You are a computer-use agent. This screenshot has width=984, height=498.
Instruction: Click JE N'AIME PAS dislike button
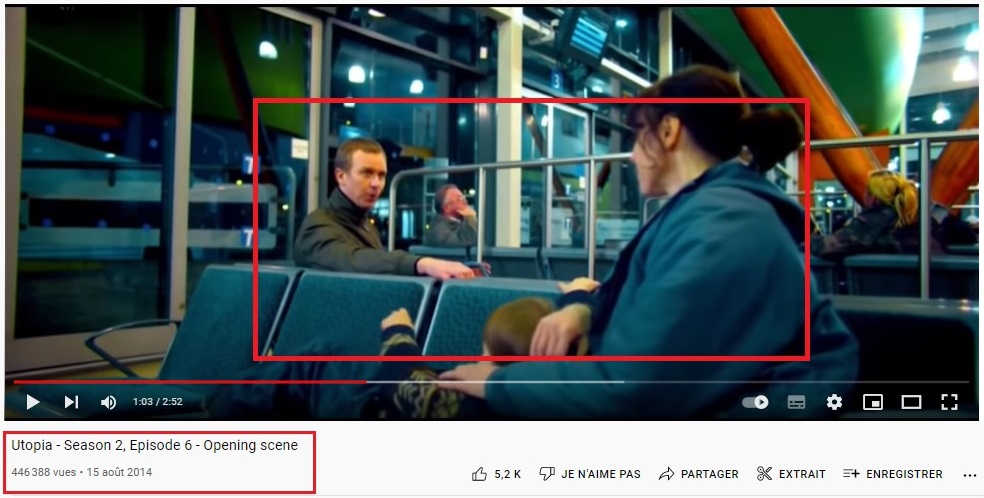(x=590, y=474)
